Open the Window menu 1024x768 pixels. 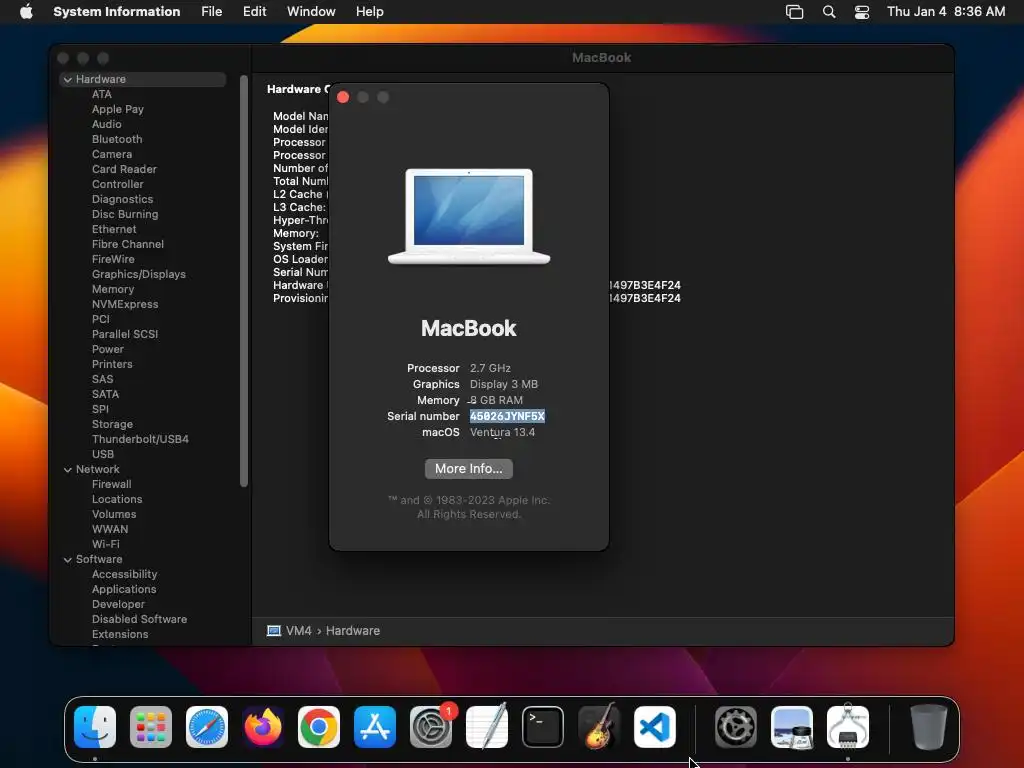[x=311, y=12]
